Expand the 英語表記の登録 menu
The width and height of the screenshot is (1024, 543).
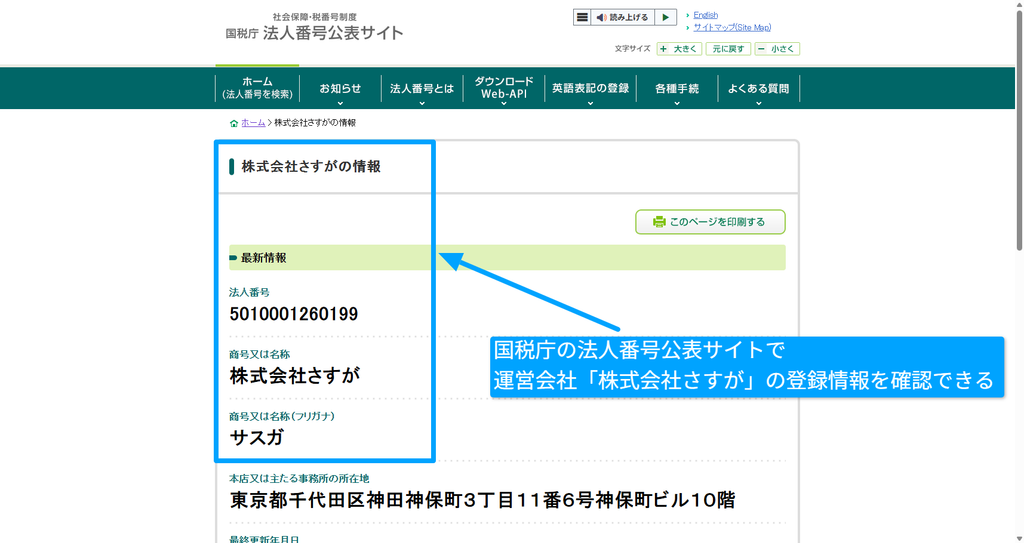pos(590,88)
